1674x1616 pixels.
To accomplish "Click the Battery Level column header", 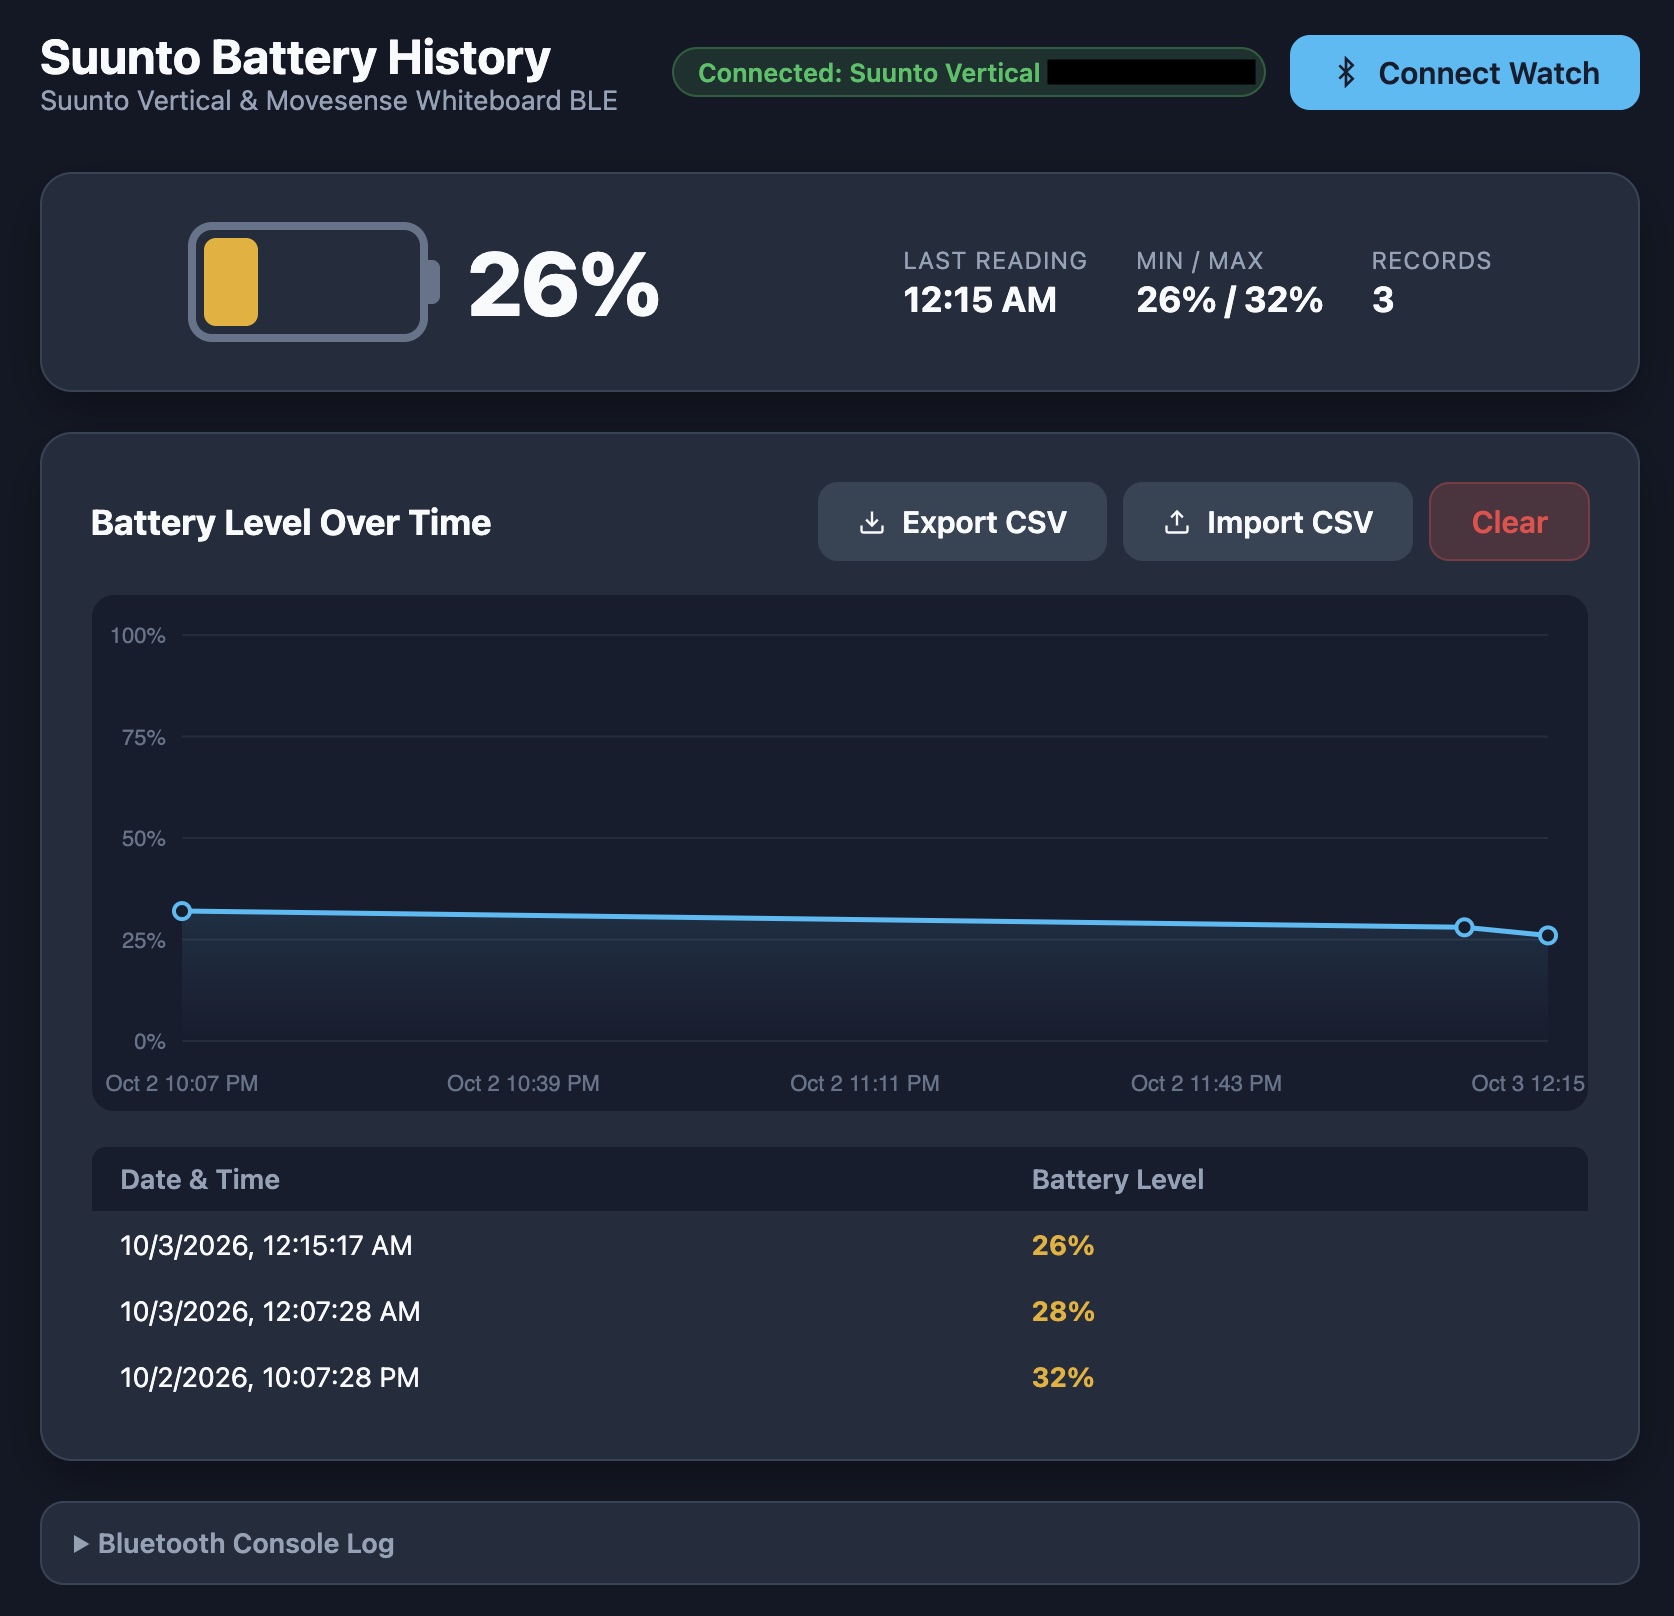I will (x=1117, y=1180).
